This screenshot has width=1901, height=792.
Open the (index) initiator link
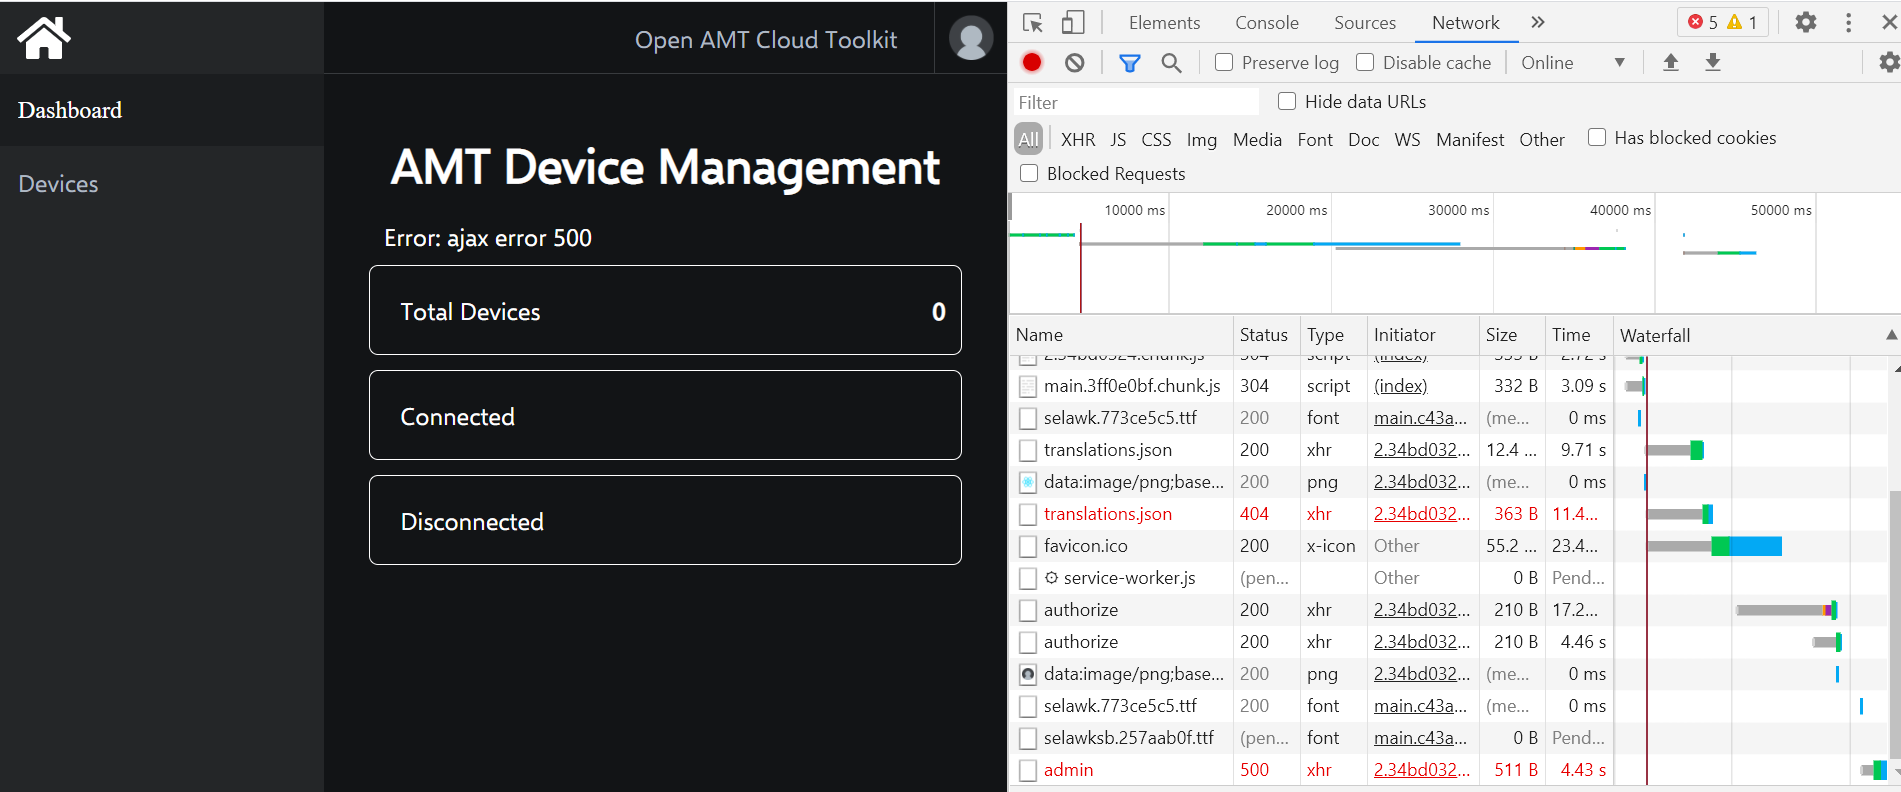[x=1400, y=386]
